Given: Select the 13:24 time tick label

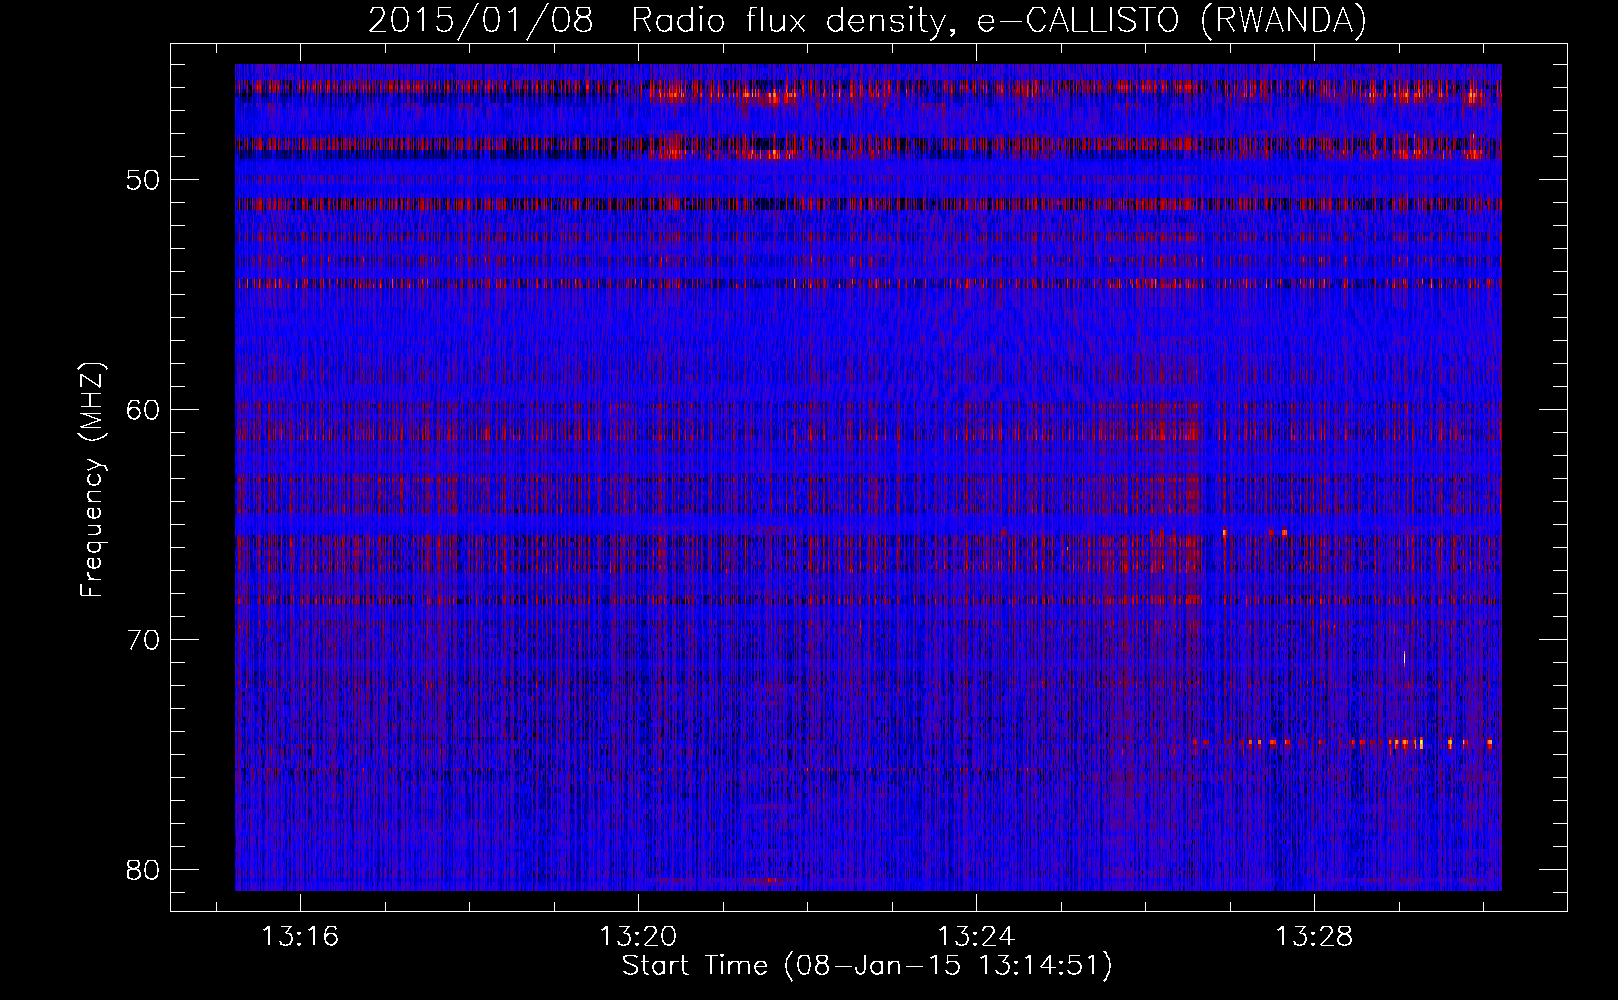Looking at the screenshot, I should [976, 937].
